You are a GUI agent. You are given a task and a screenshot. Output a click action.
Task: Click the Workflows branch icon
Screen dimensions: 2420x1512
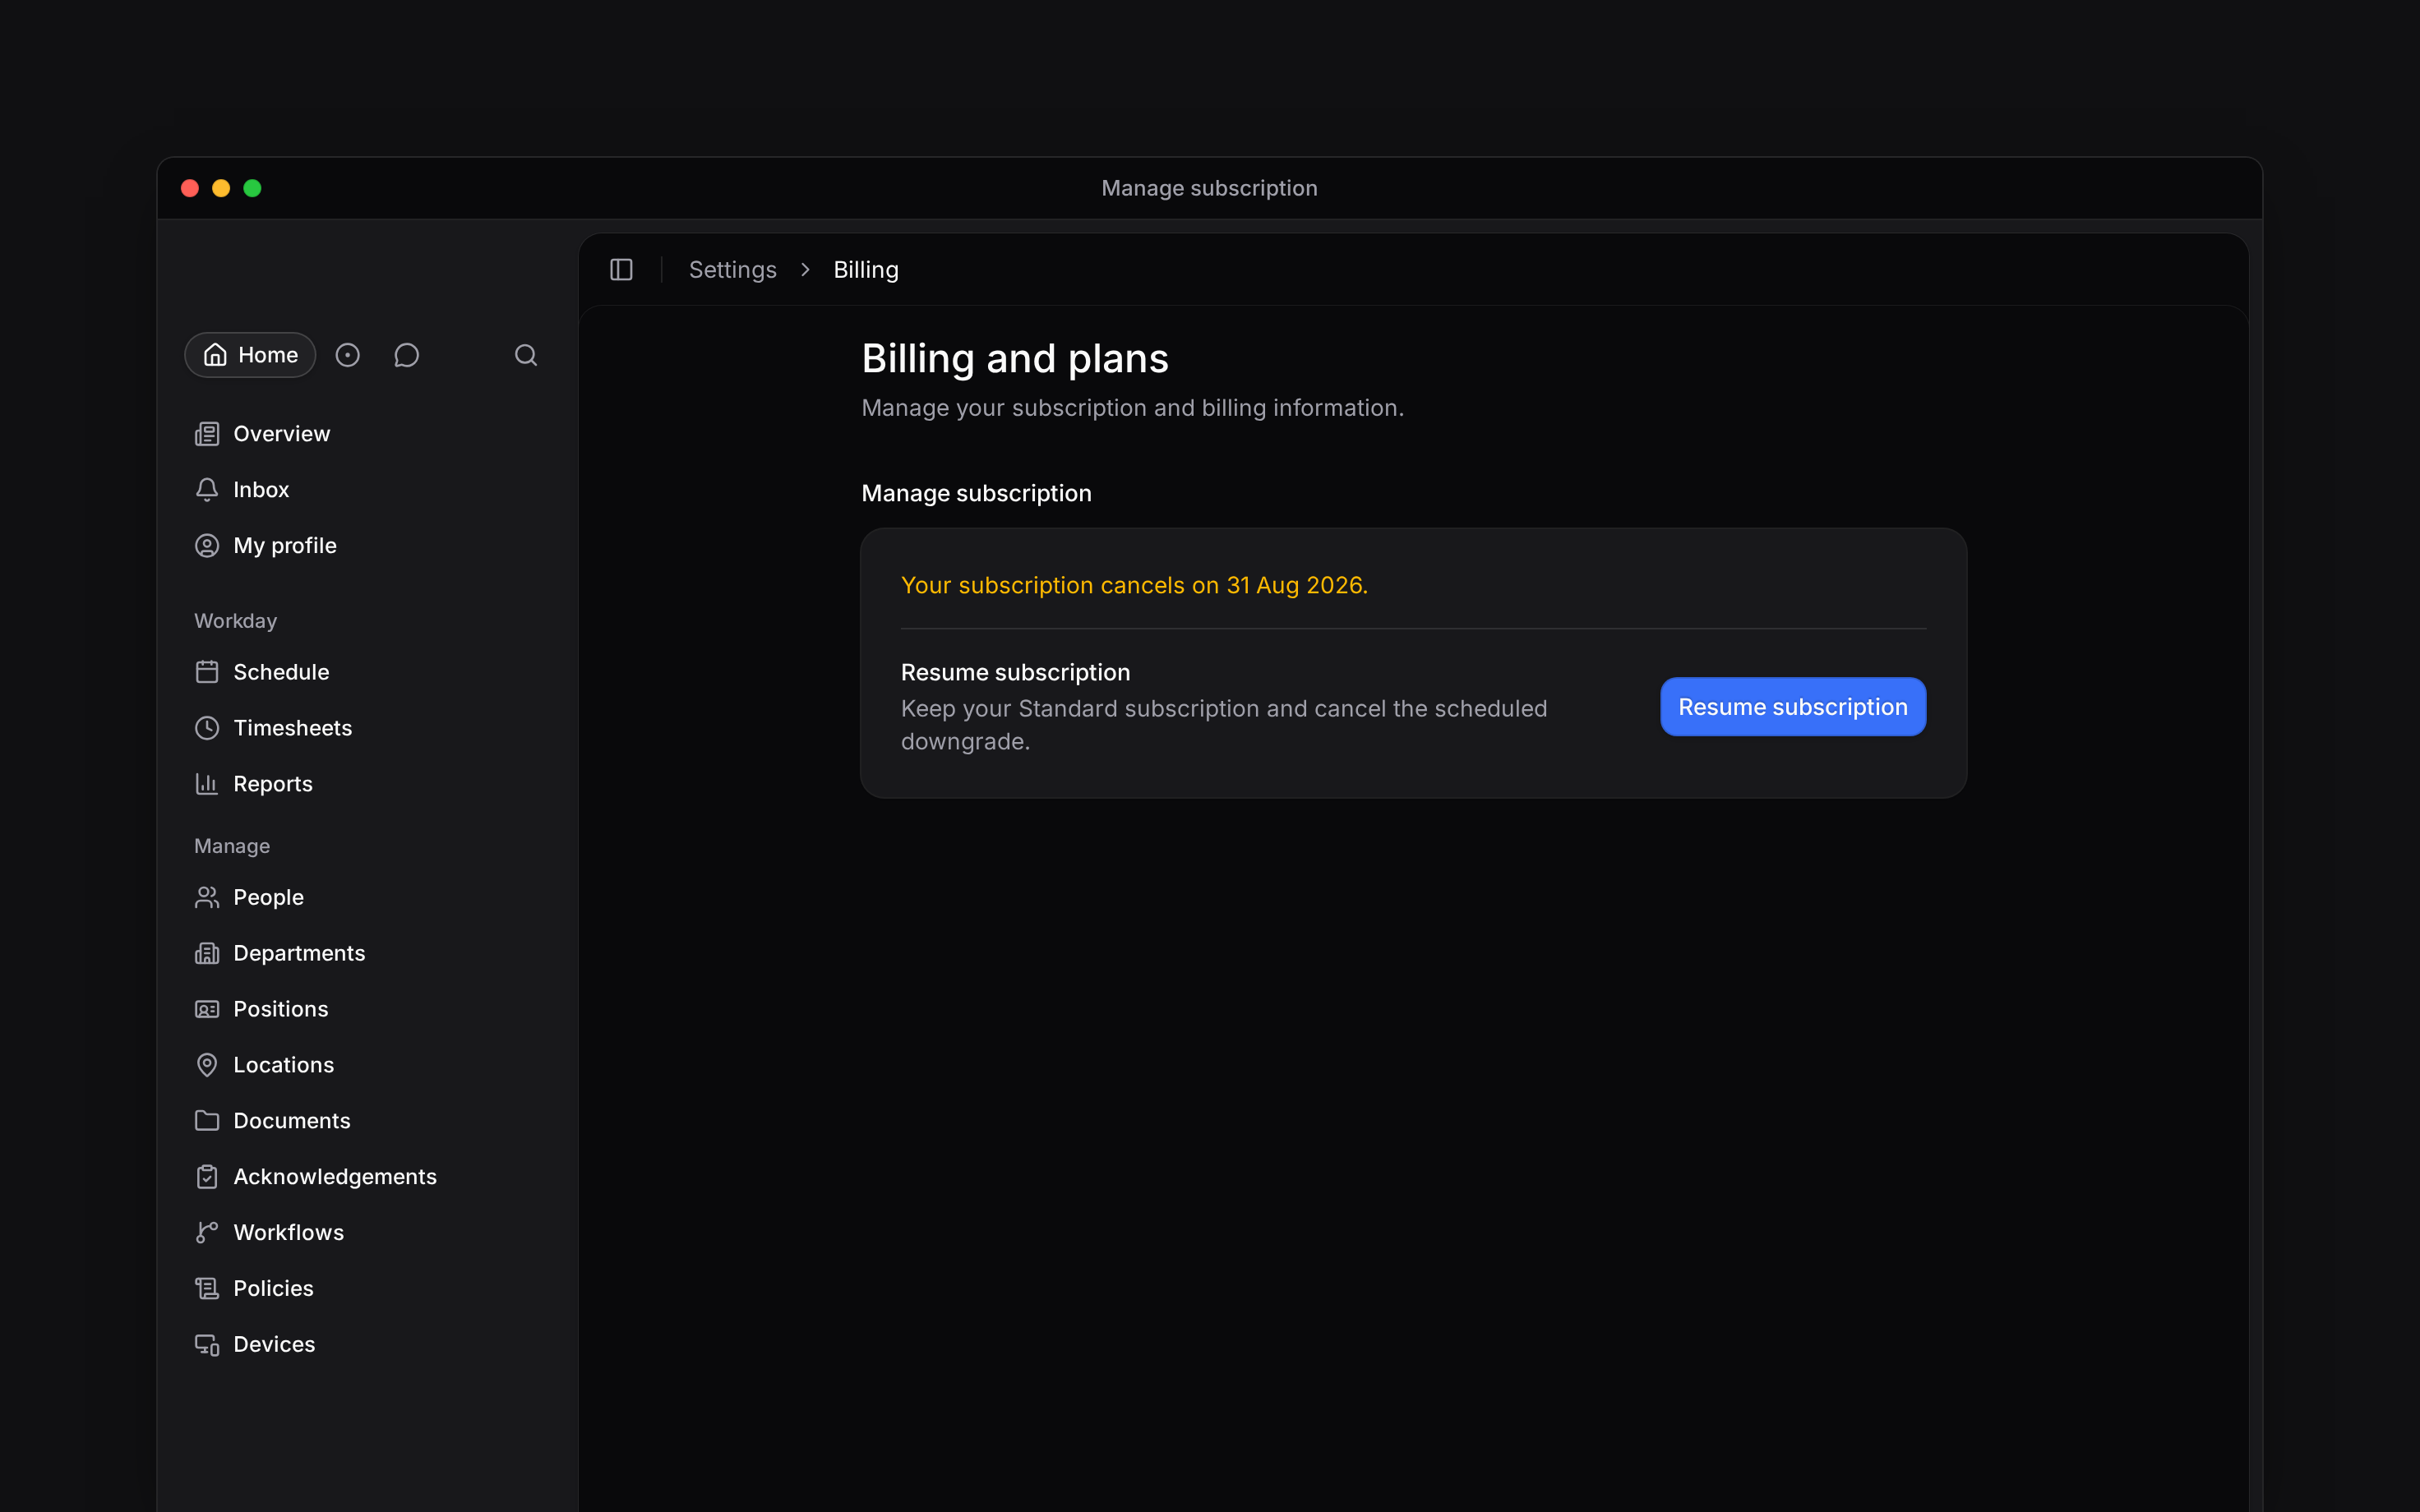click(x=207, y=1233)
